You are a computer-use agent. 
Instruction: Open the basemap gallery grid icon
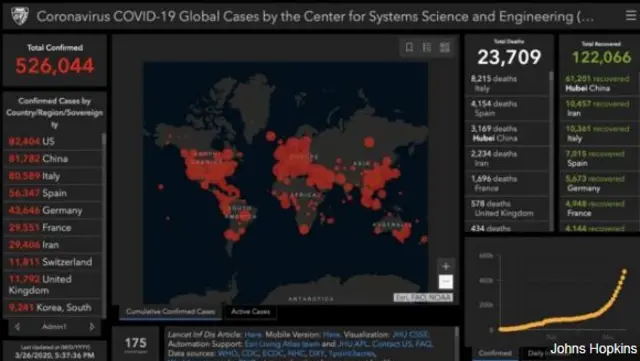[444, 47]
